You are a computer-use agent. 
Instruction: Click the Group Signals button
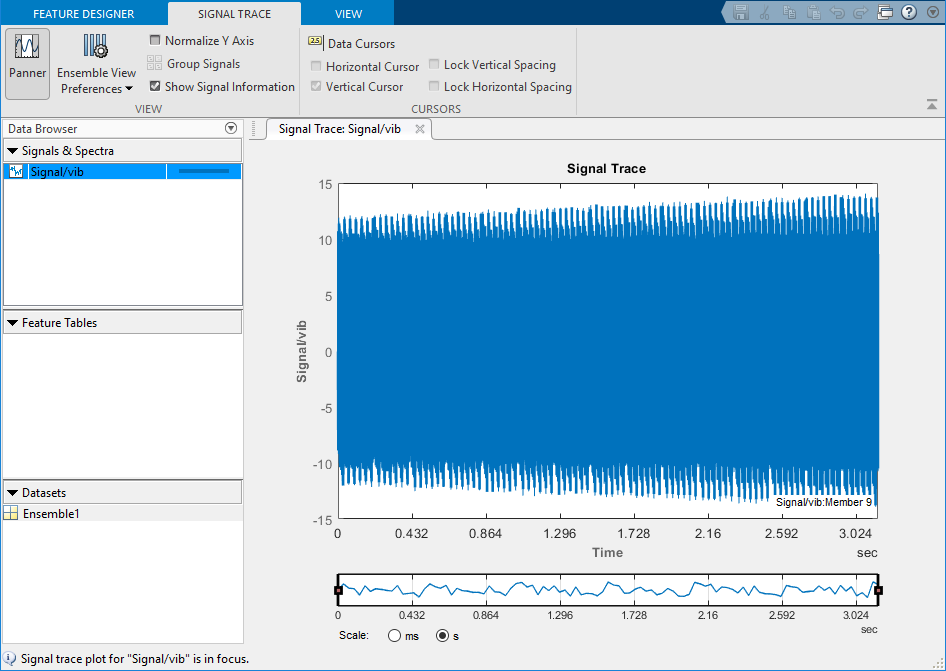(194, 64)
